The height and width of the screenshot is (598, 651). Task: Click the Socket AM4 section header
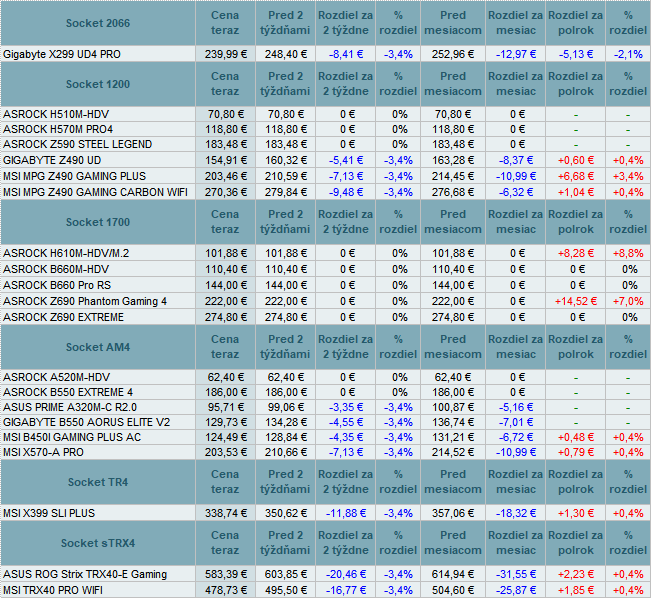point(98,347)
